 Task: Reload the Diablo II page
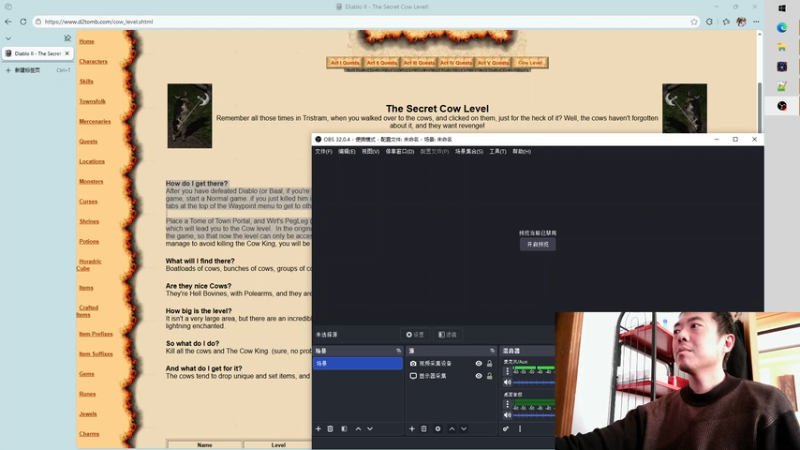point(23,21)
